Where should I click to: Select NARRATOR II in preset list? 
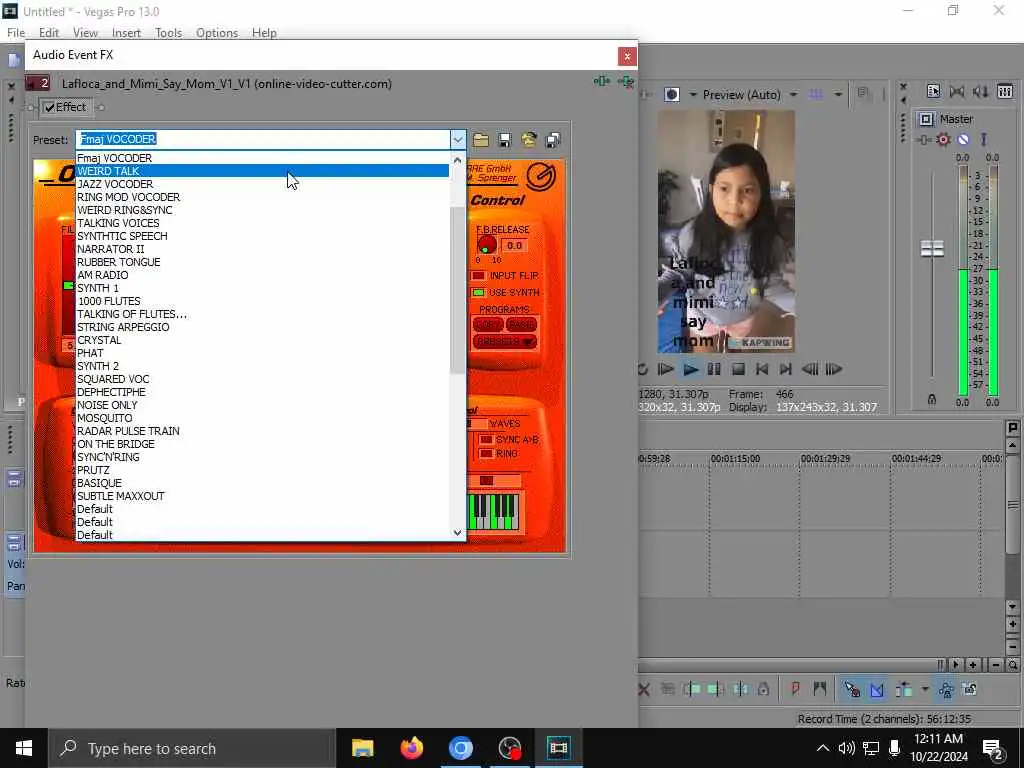click(x=263, y=249)
